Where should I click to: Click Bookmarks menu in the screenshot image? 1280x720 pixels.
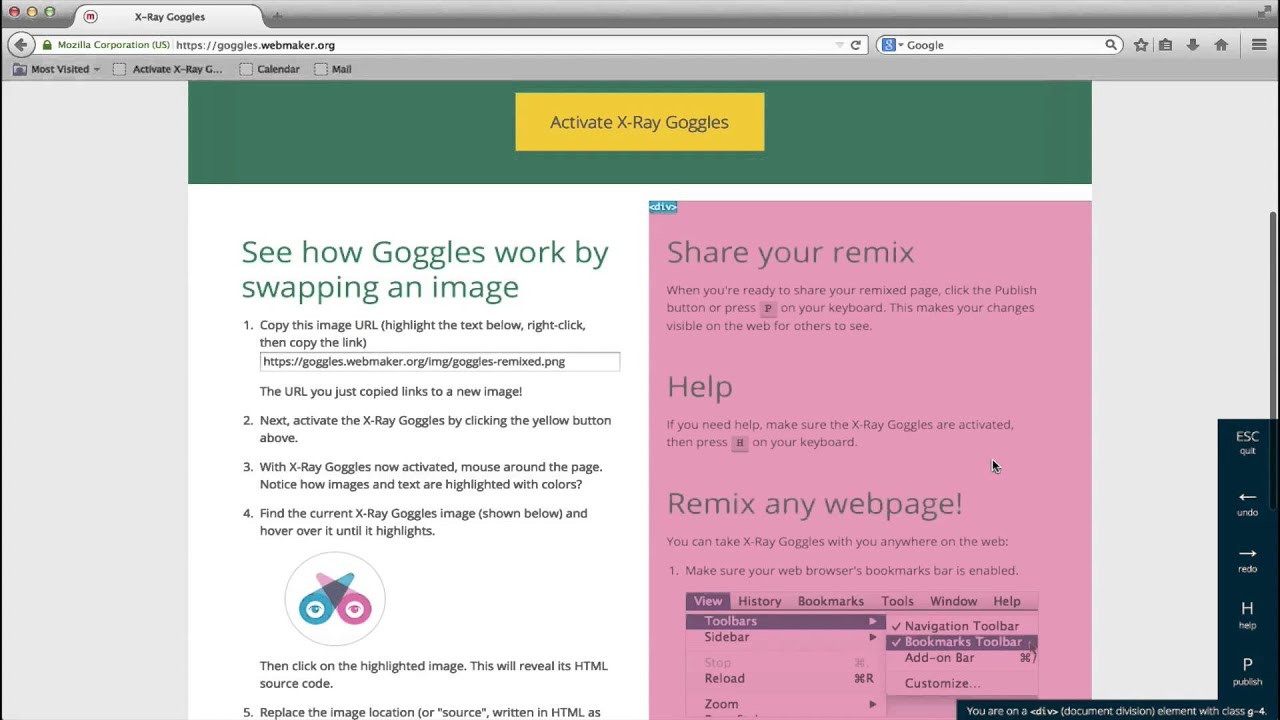[x=830, y=601]
